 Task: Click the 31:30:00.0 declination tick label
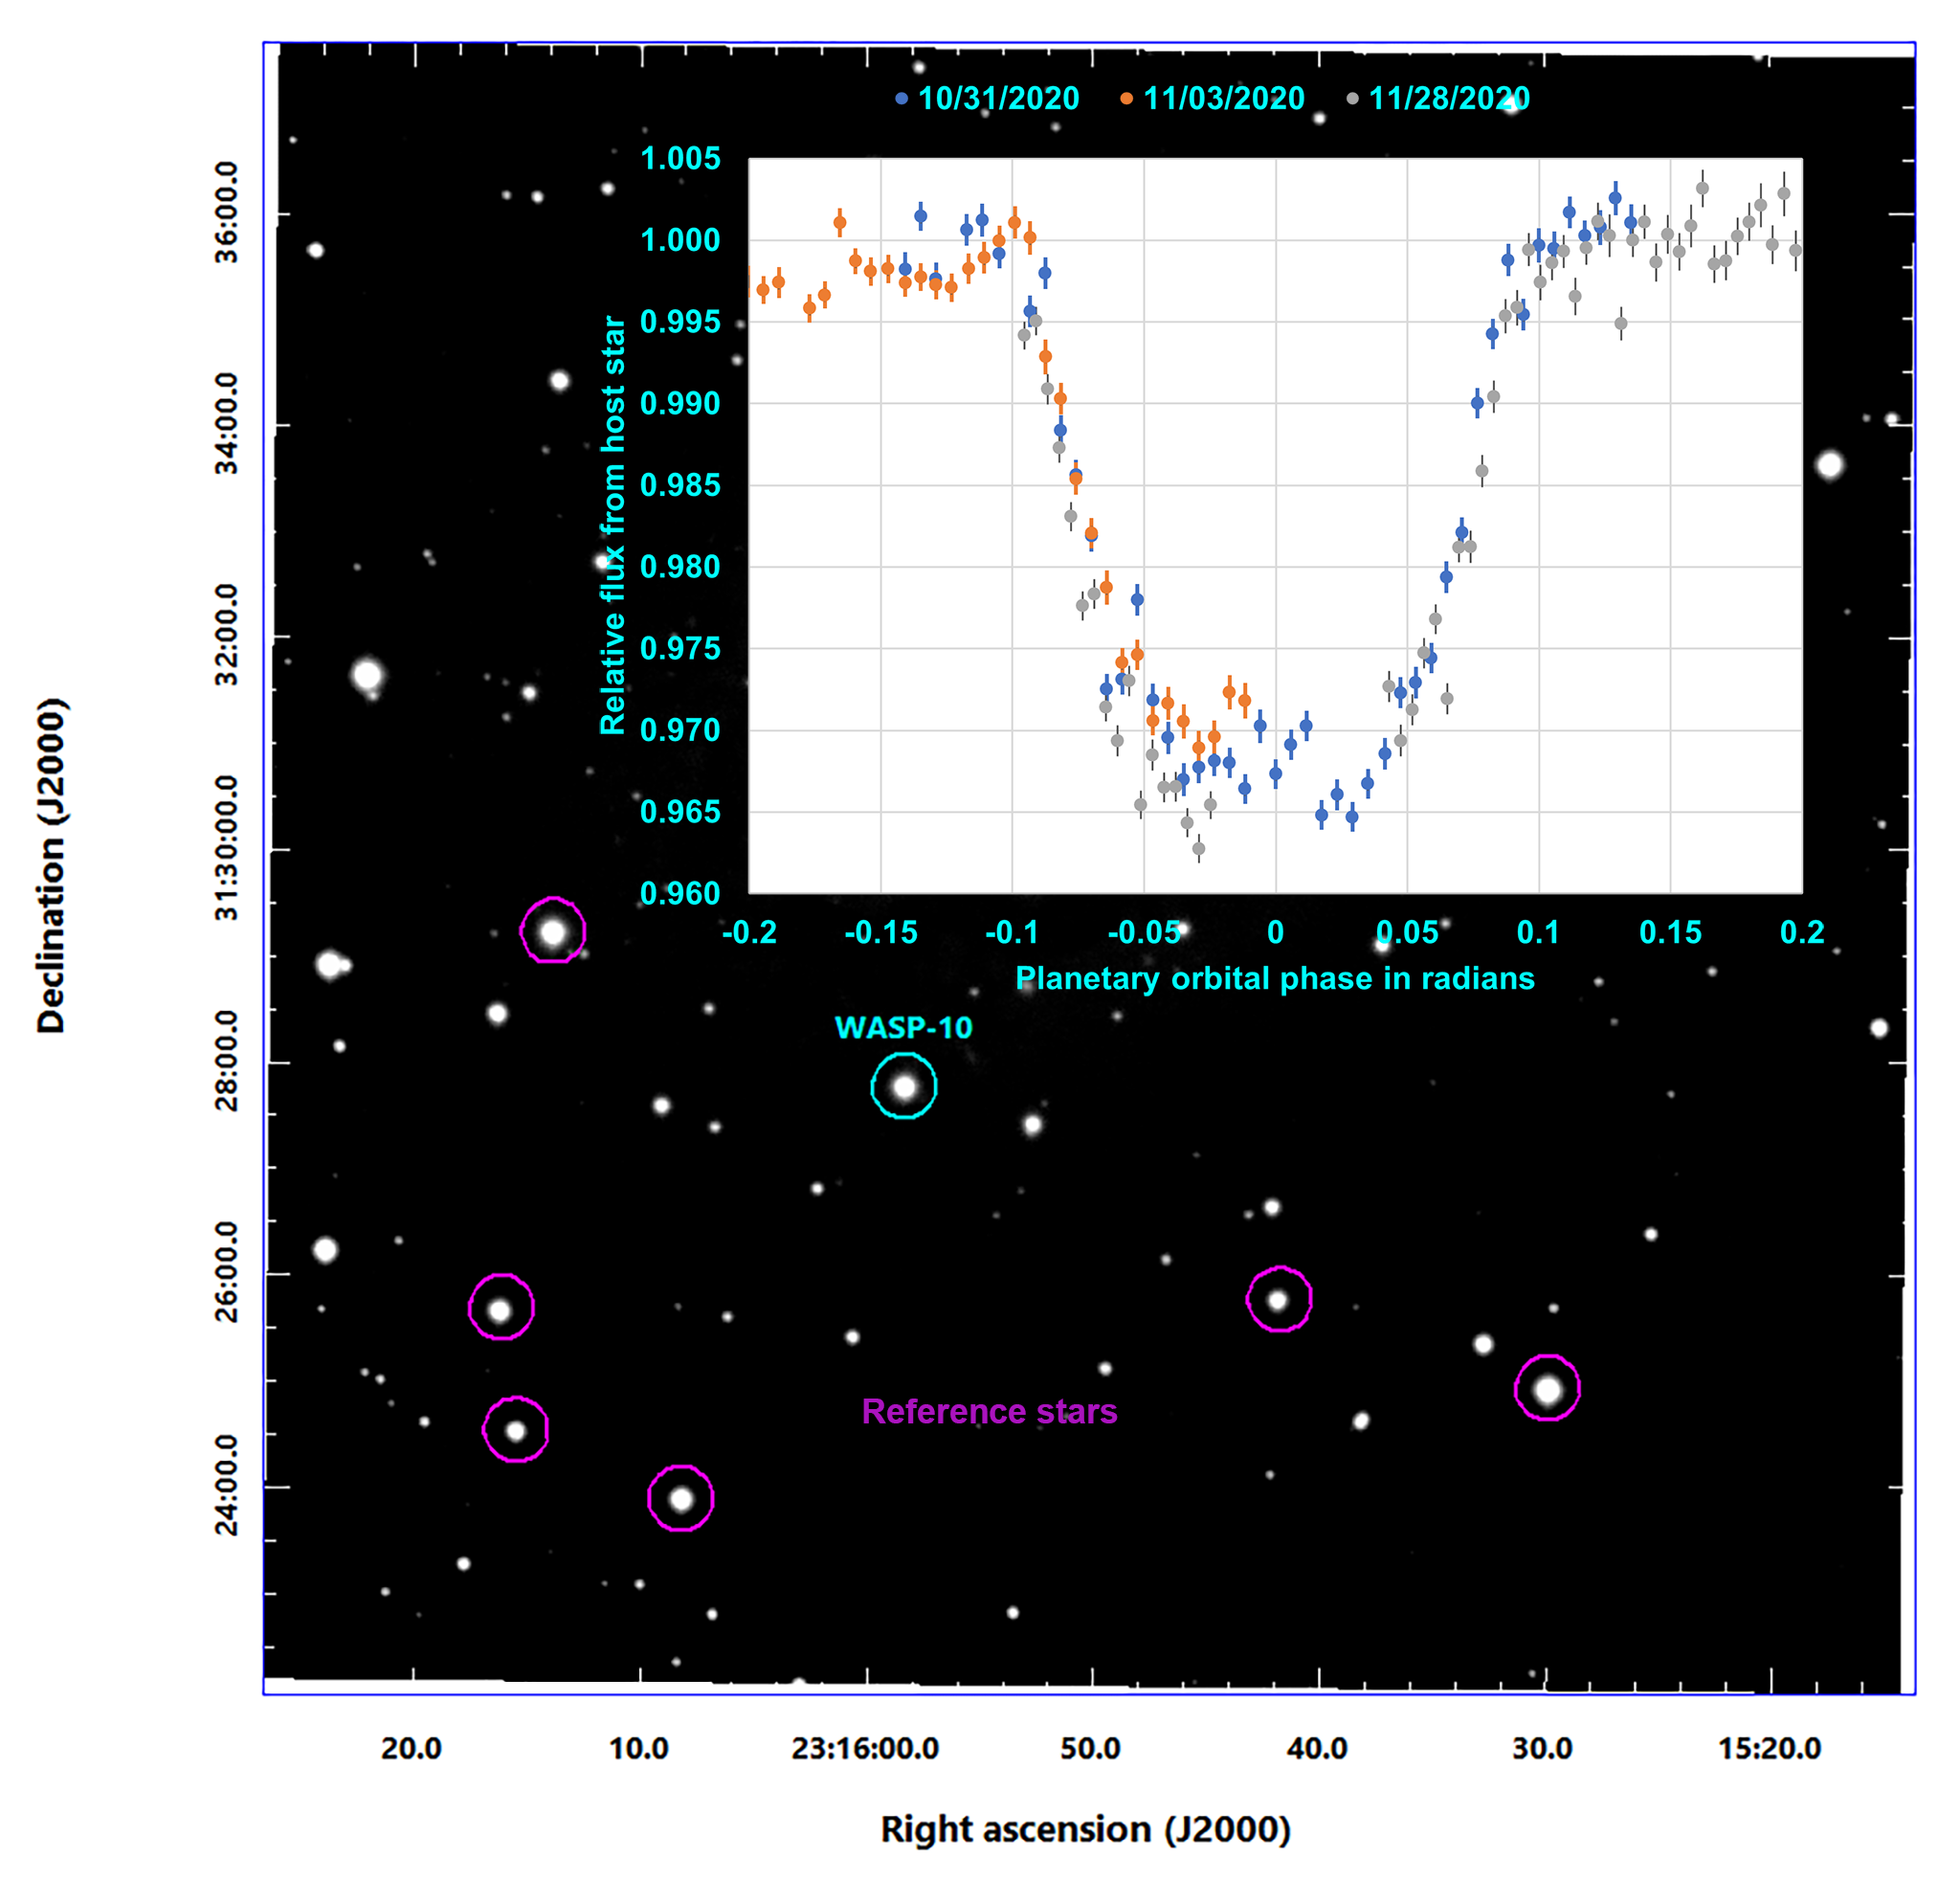[x=227, y=848]
